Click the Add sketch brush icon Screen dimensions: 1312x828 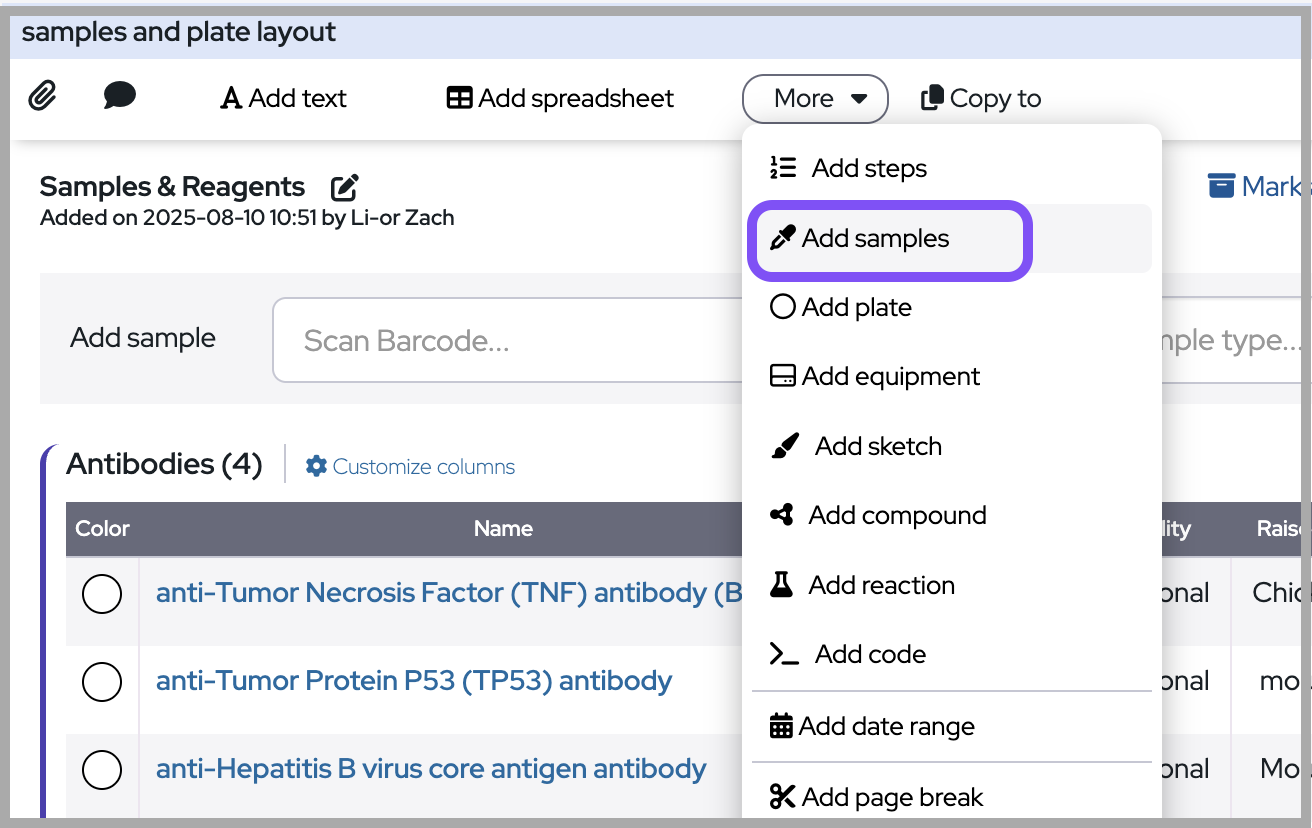[x=785, y=446]
